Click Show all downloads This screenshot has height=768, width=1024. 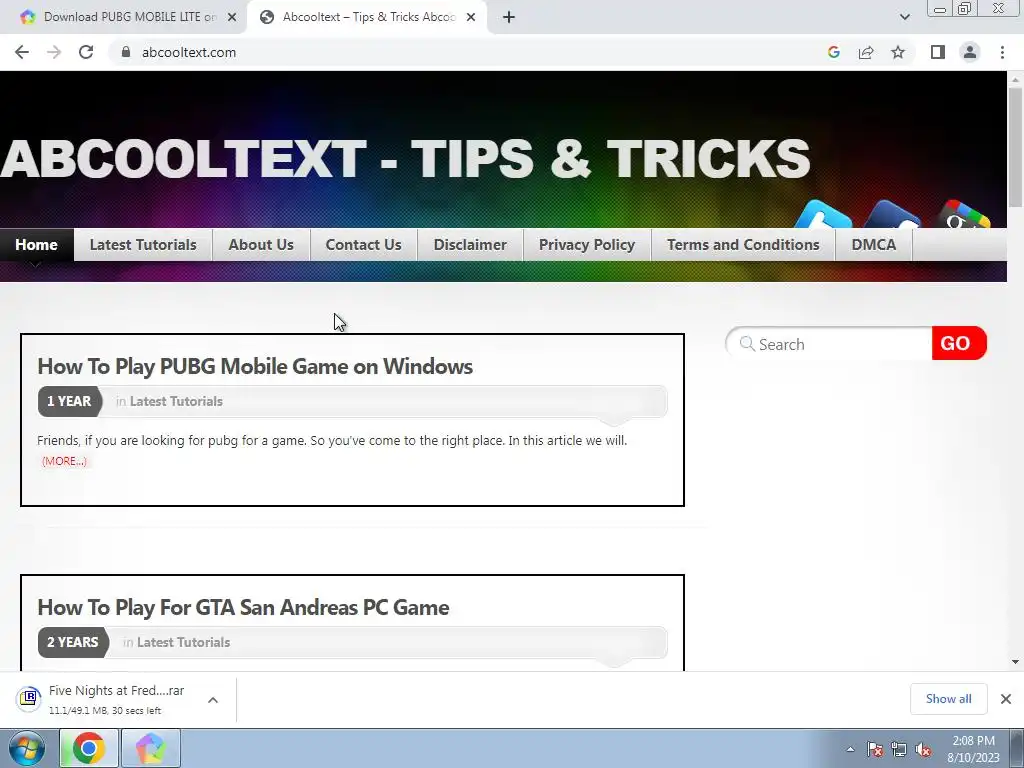pyautogui.click(x=948, y=699)
